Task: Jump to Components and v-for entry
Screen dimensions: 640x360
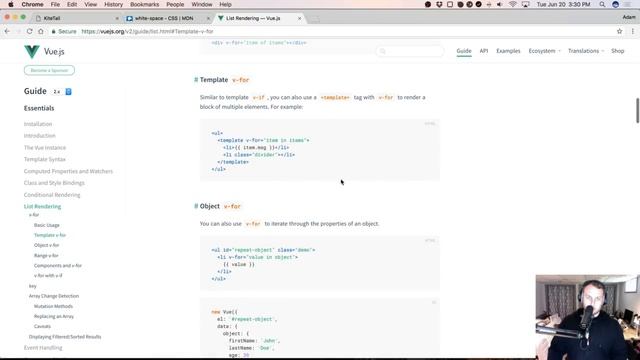Action: pyautogui.click(x=58, y=266)
